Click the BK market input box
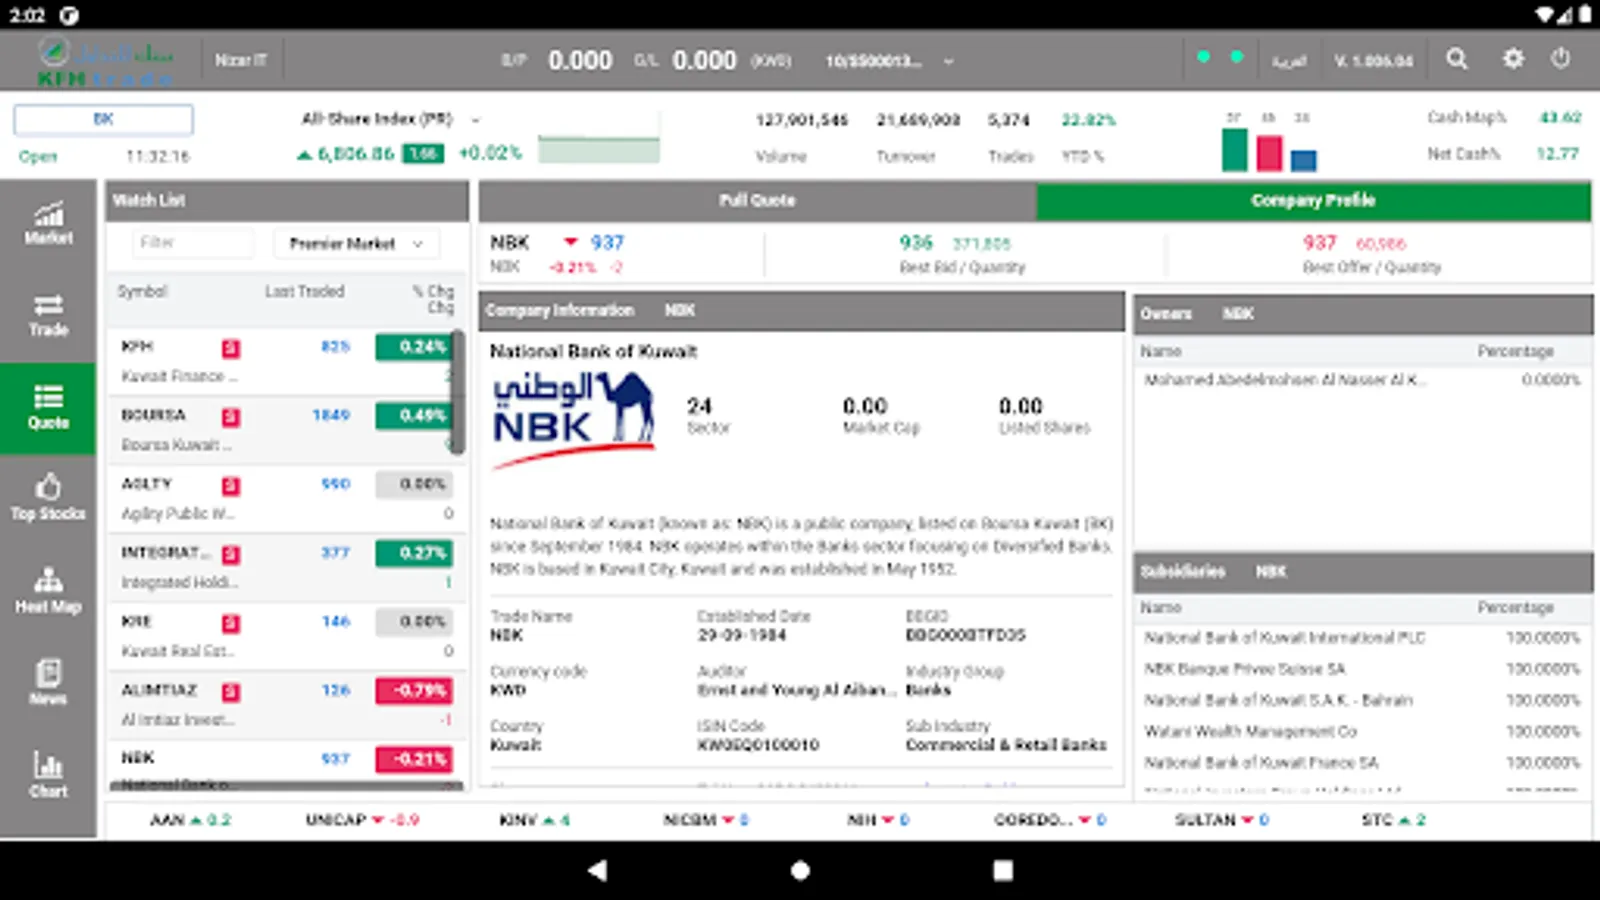This screenshot has width=1600, height=900. click(103, 119)
